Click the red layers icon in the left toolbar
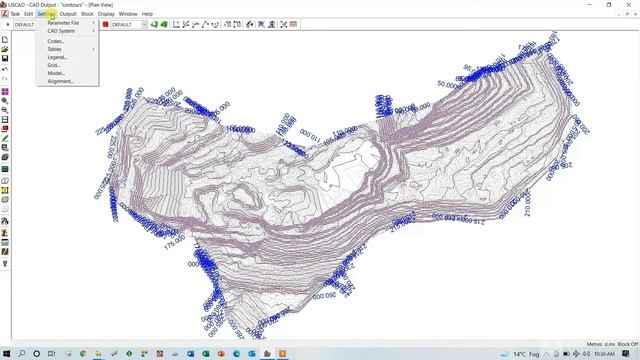This screenshot has width=640, height=360. pyautogui.click(x=5, y=129)
